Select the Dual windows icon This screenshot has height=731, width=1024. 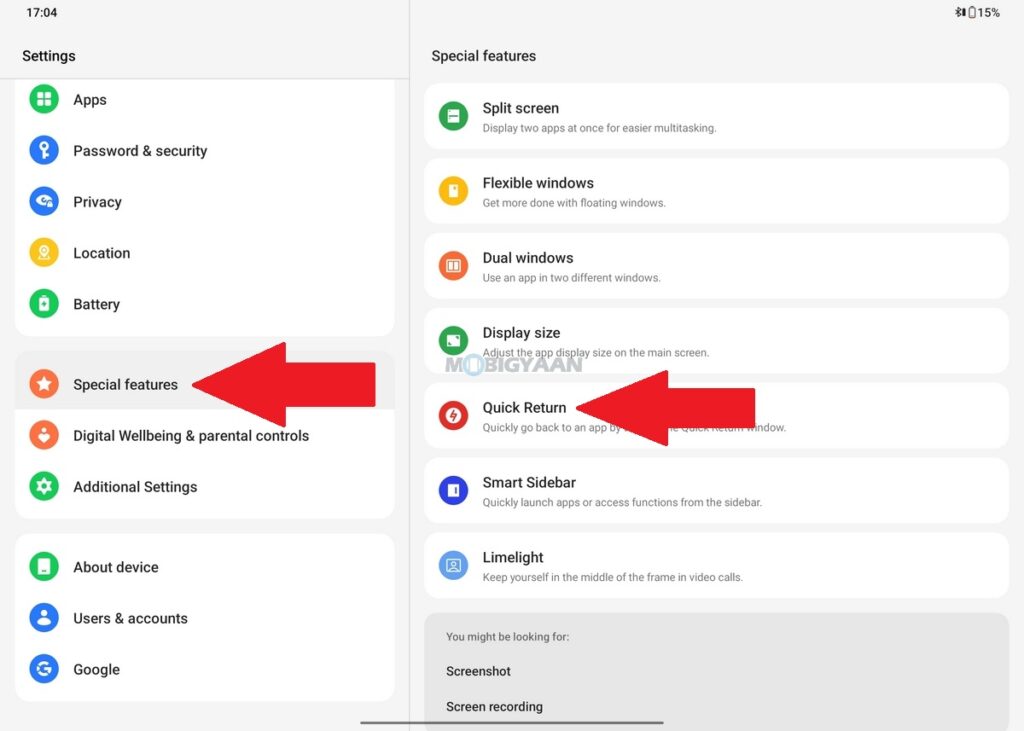(453, 266)
